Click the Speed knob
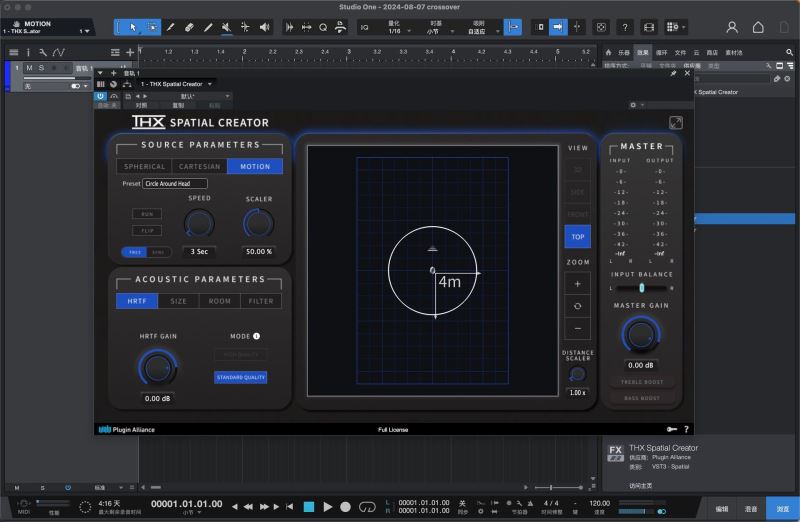This screenshot has width=800, height=522. pos(199,223)
